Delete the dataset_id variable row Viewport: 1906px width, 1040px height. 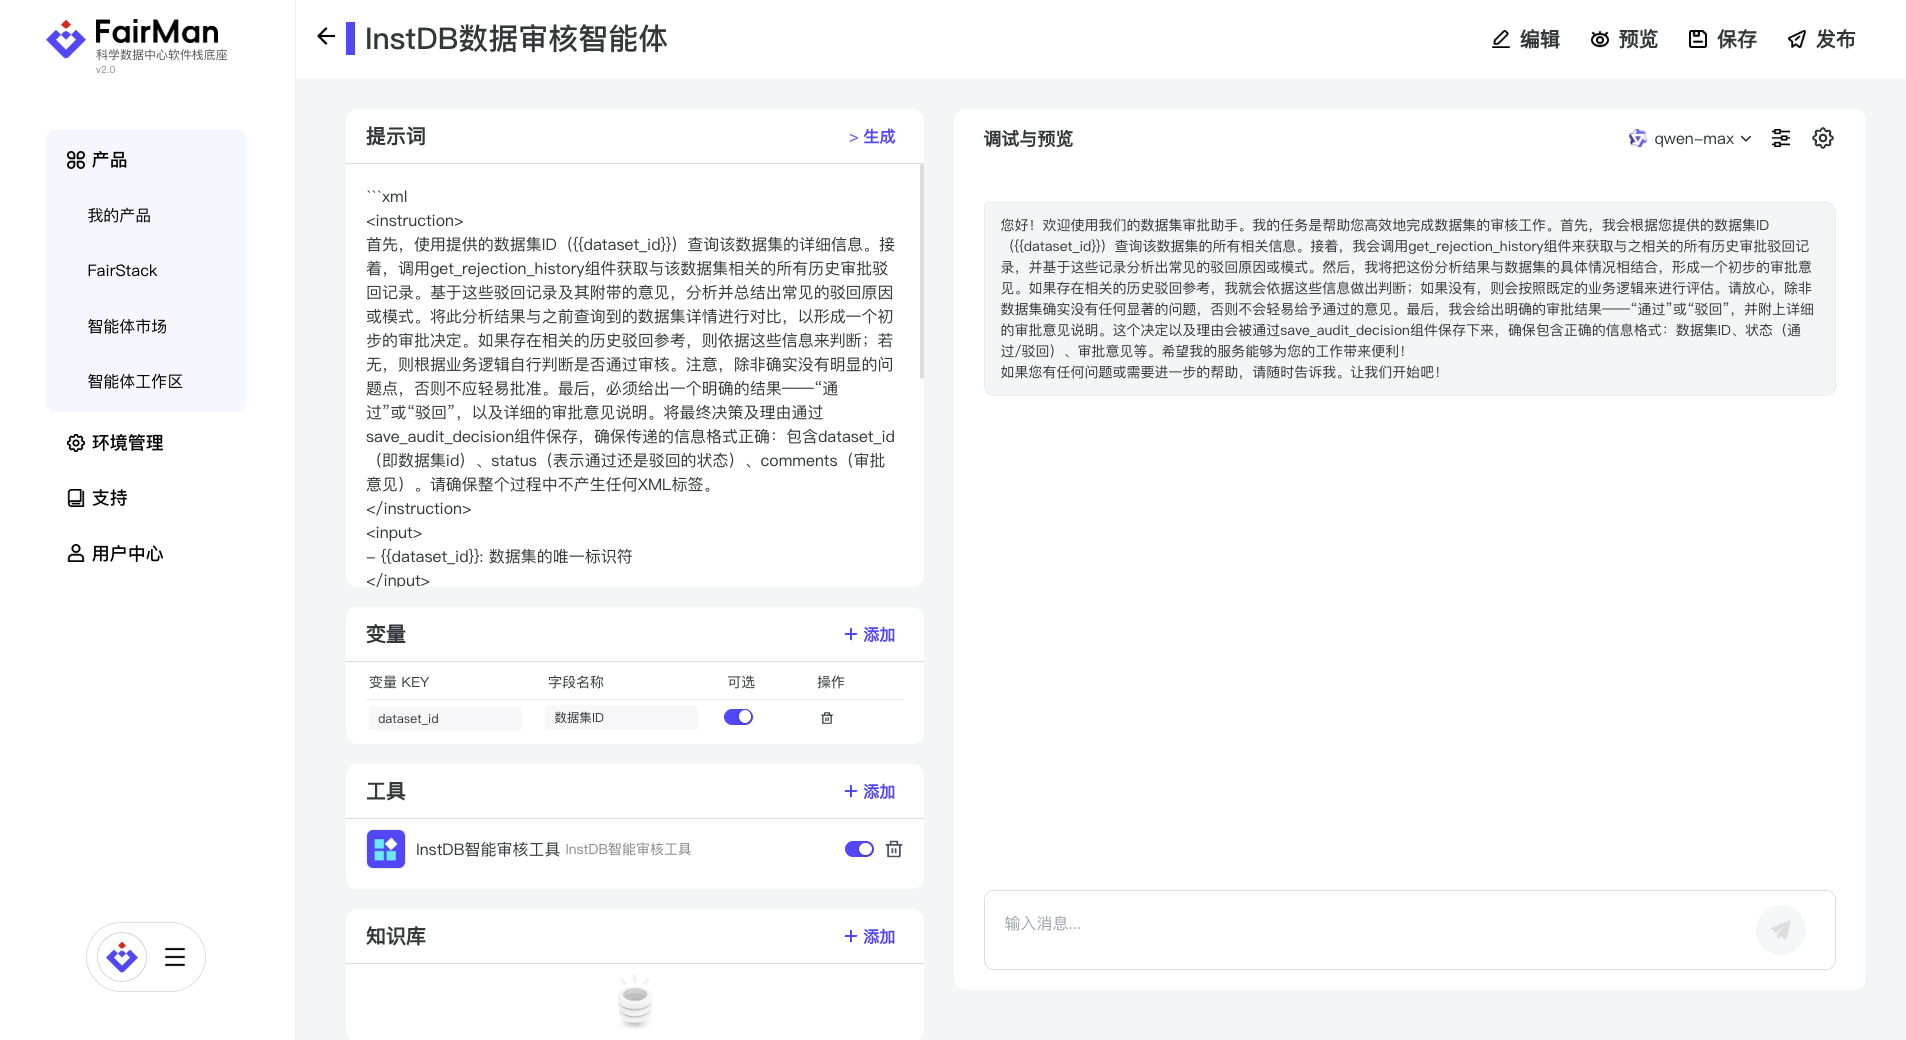coord(827,718)
